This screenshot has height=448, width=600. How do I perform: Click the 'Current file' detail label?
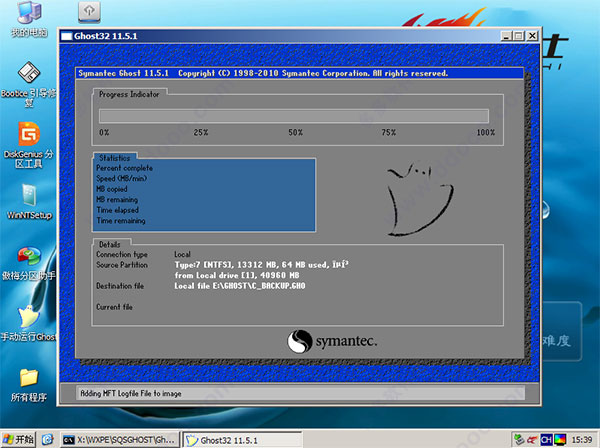(114, 307)
